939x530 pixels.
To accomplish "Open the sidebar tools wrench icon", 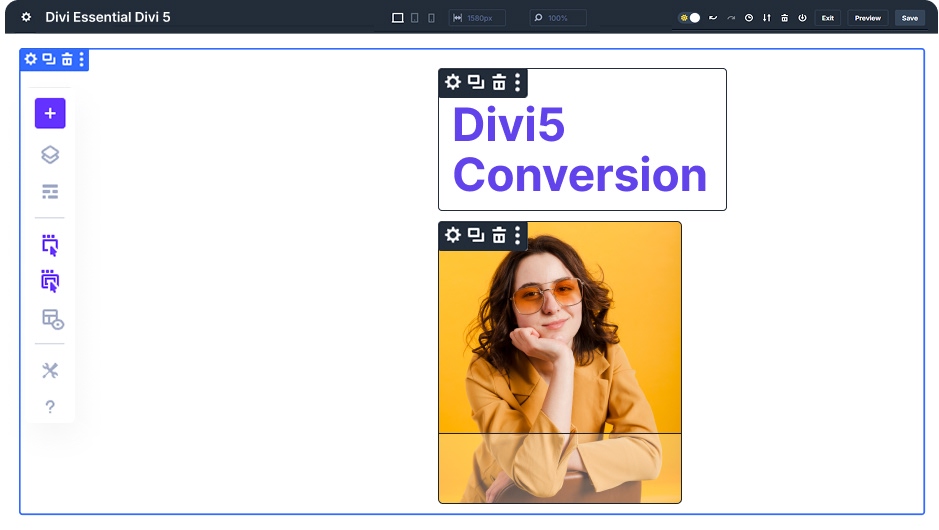I will coord(50,370).
